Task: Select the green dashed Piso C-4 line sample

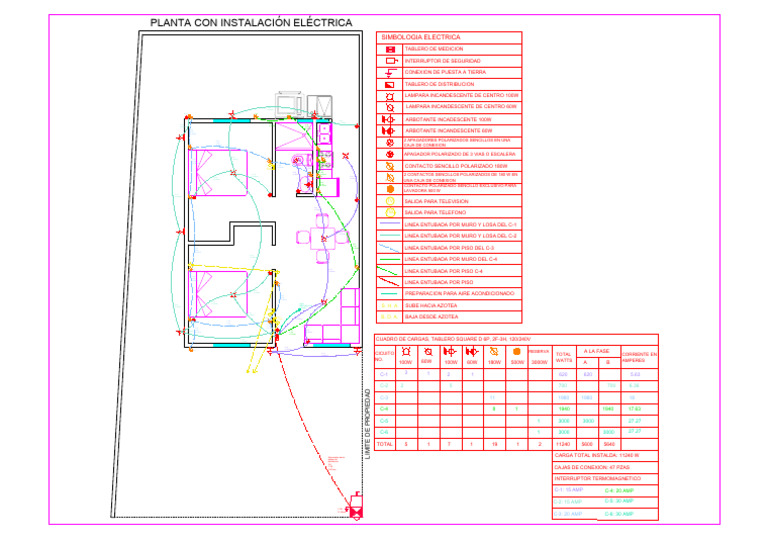Action: [x=387, y=271]
